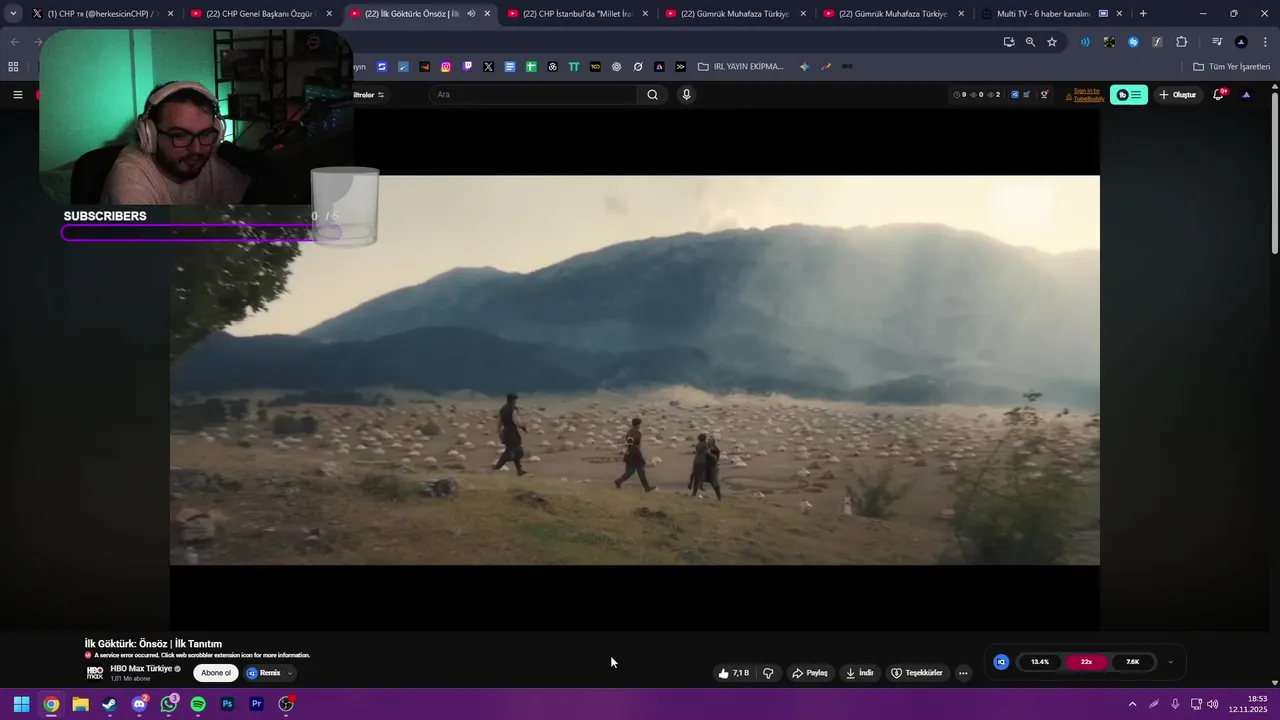Open Instagram bookmark in bookmarks bar
Screen dimensions: 1280x720
point(446,67)
